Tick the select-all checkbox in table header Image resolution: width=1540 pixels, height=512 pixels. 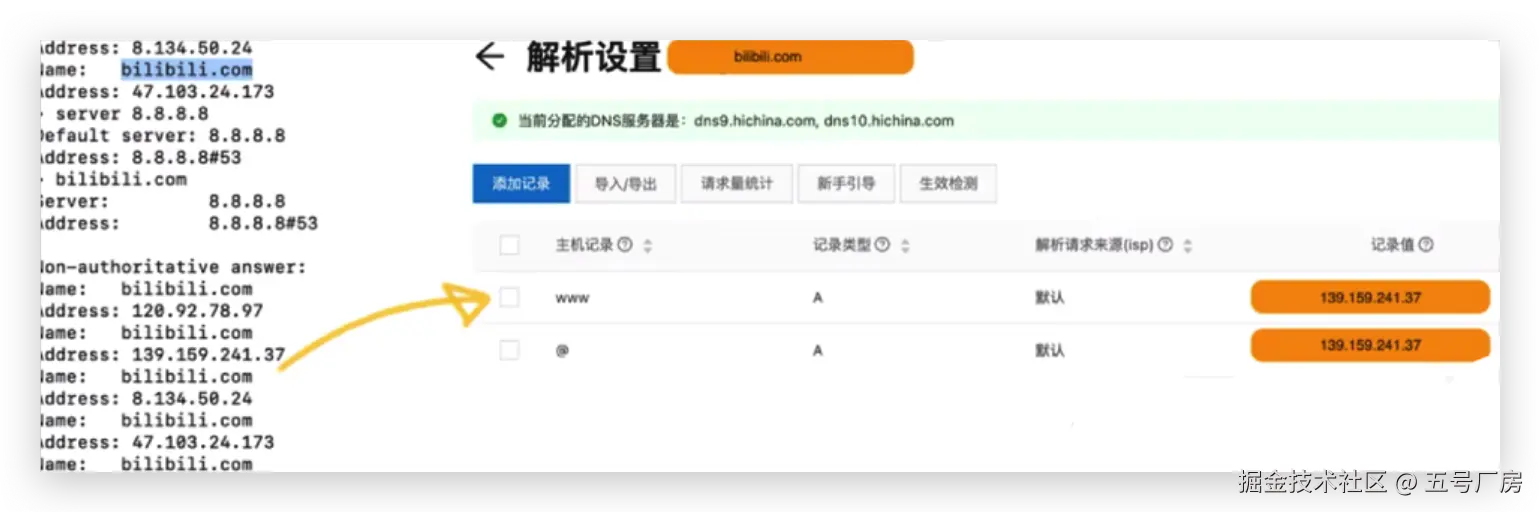coord(509,245)
